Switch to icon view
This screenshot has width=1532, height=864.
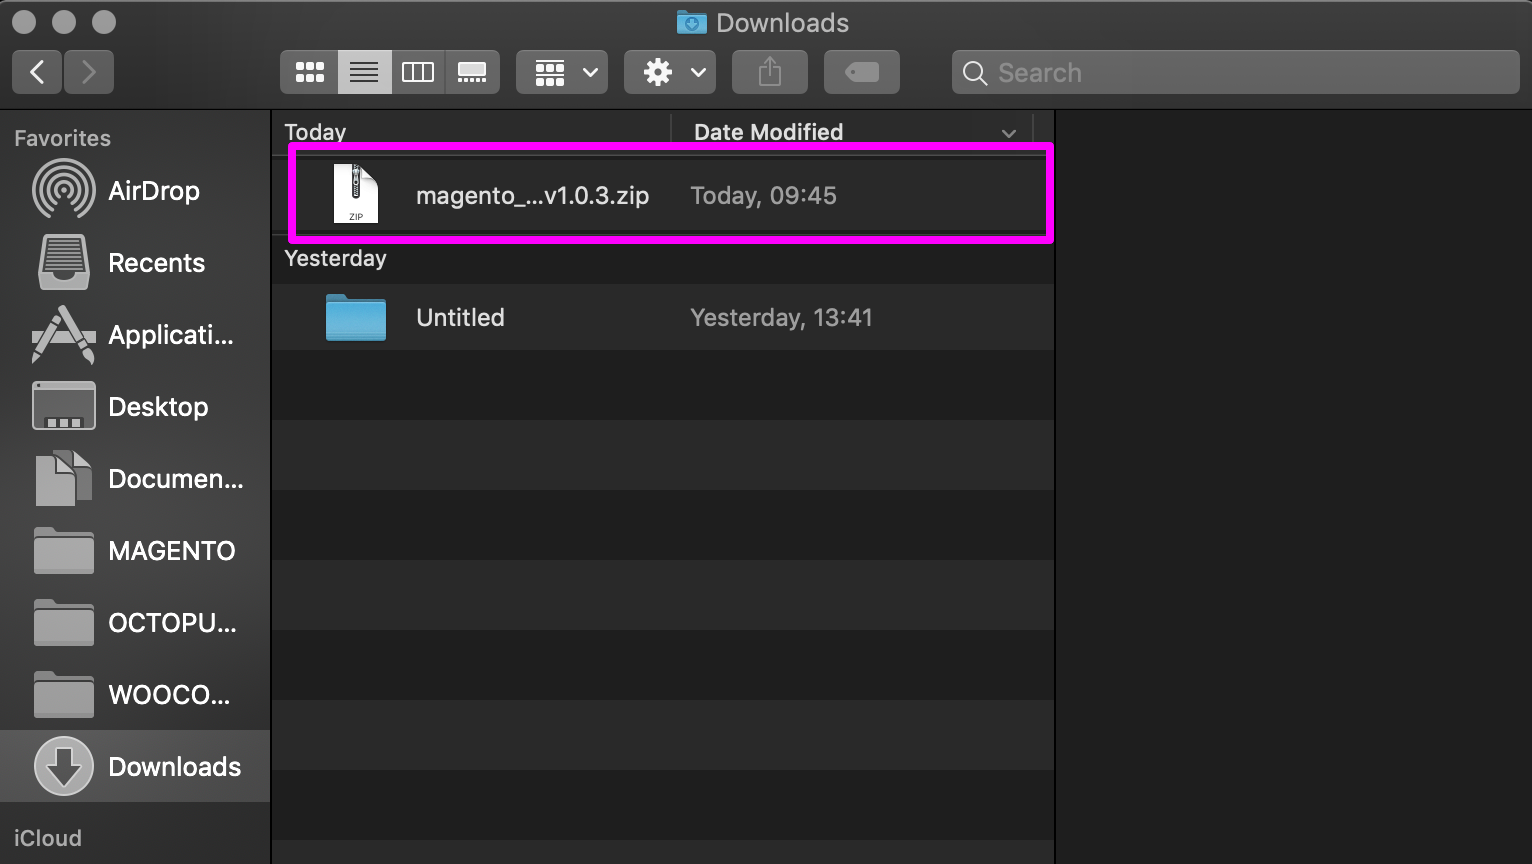coord(309,72)
